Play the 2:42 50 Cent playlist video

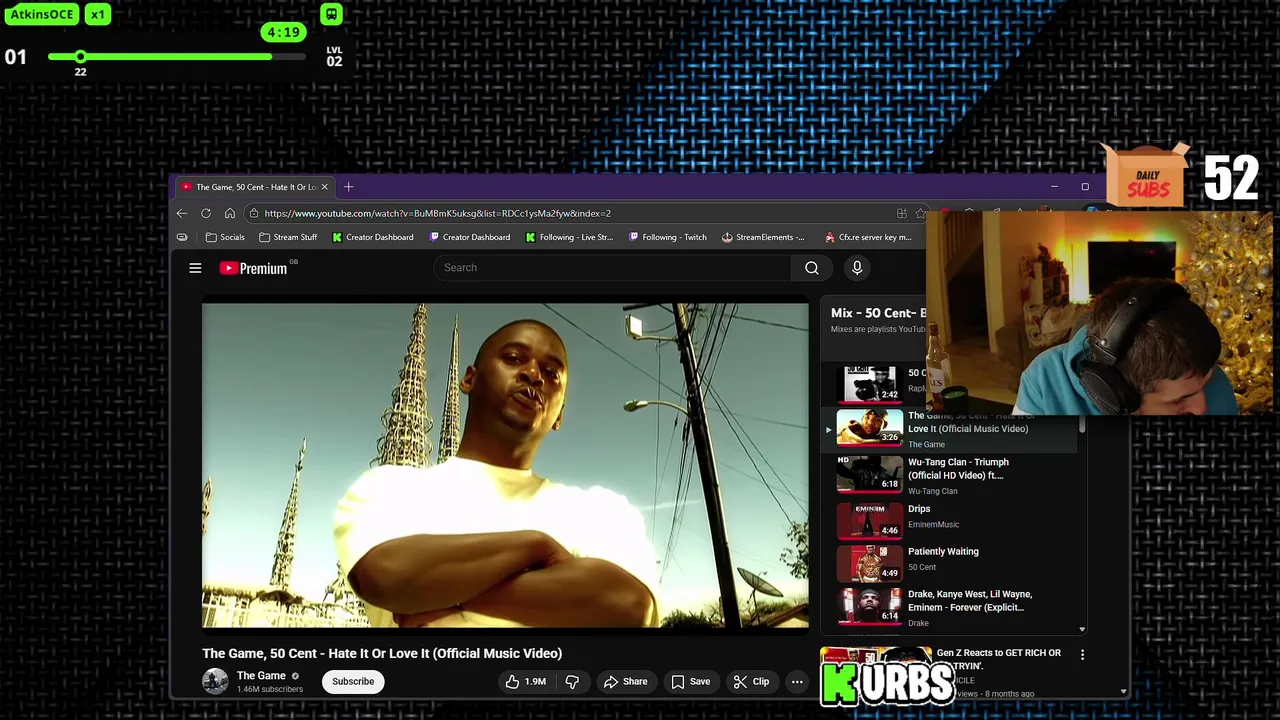869,384
